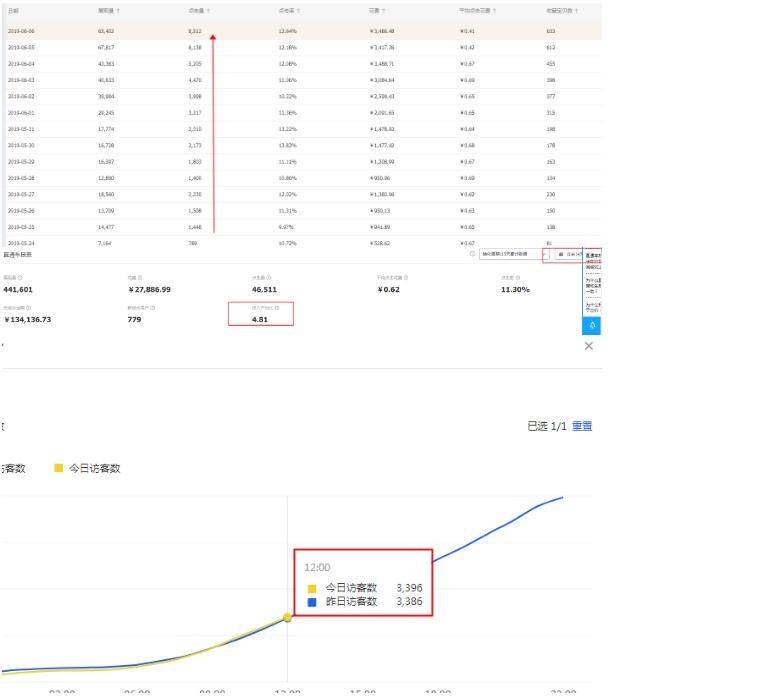Click the ¥3,417.36 cell in the table

point(382,47)
